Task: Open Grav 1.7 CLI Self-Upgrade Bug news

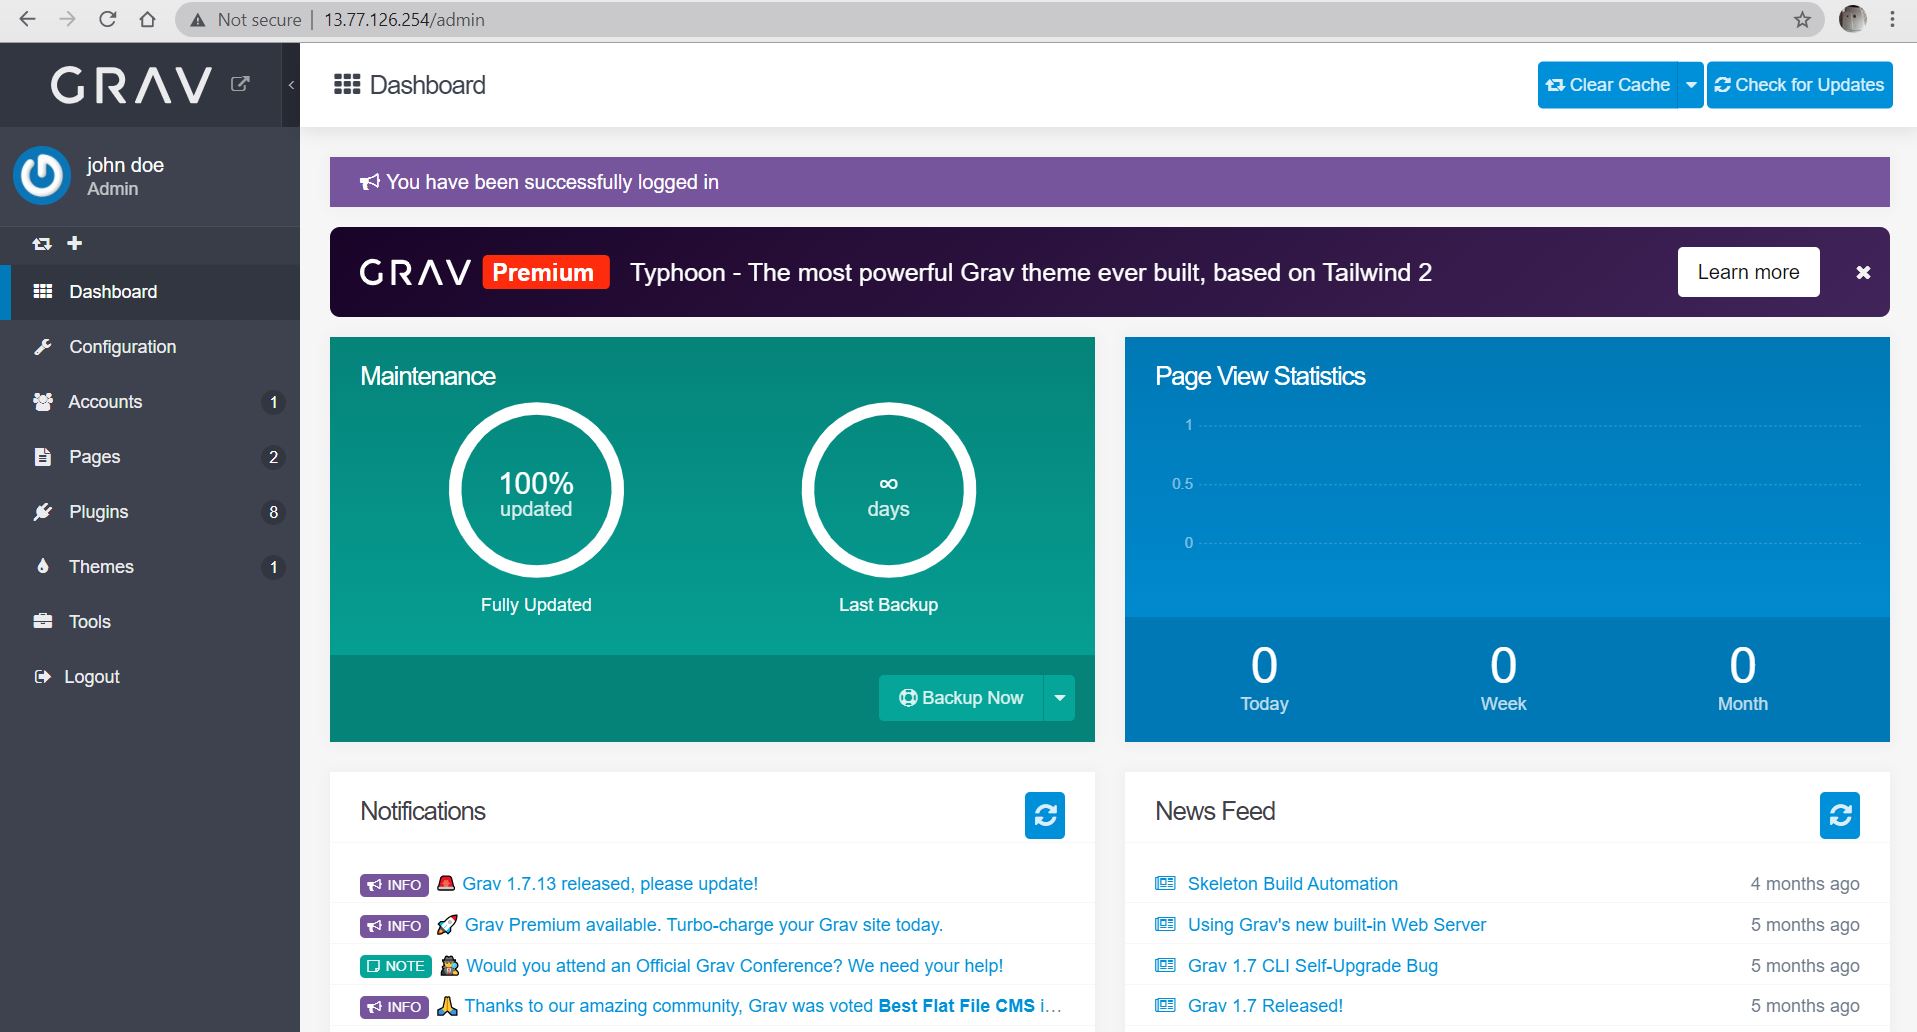Action: tap(1312, 966)
